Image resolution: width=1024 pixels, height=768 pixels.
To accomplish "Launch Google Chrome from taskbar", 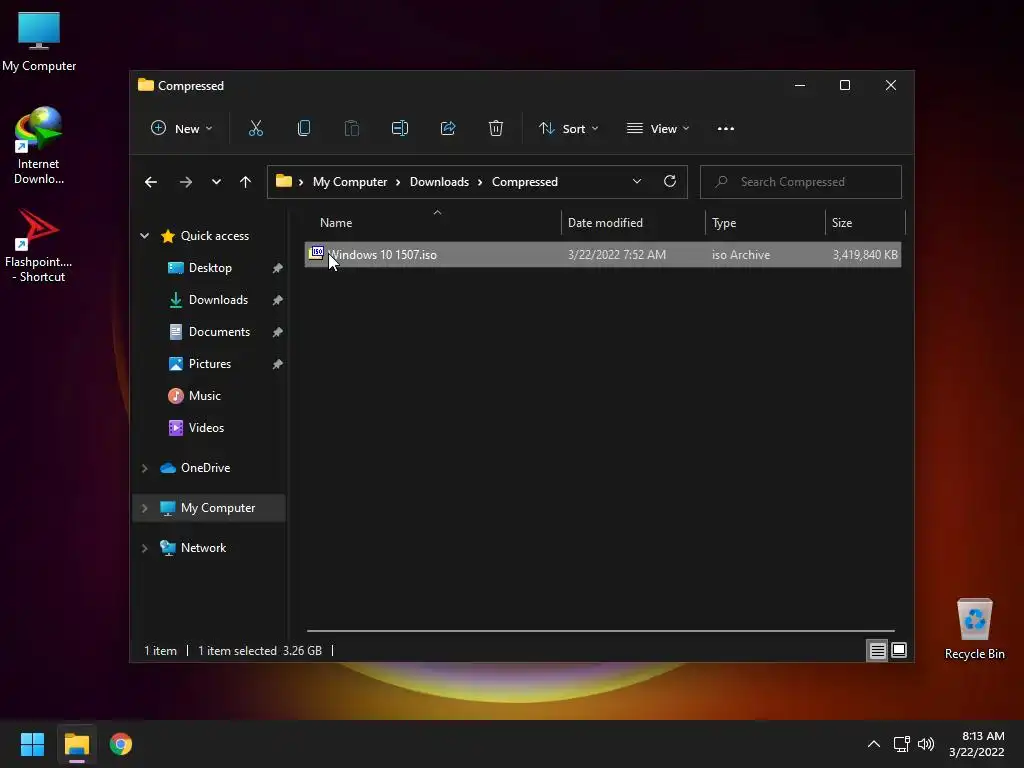I will point(121,744).
